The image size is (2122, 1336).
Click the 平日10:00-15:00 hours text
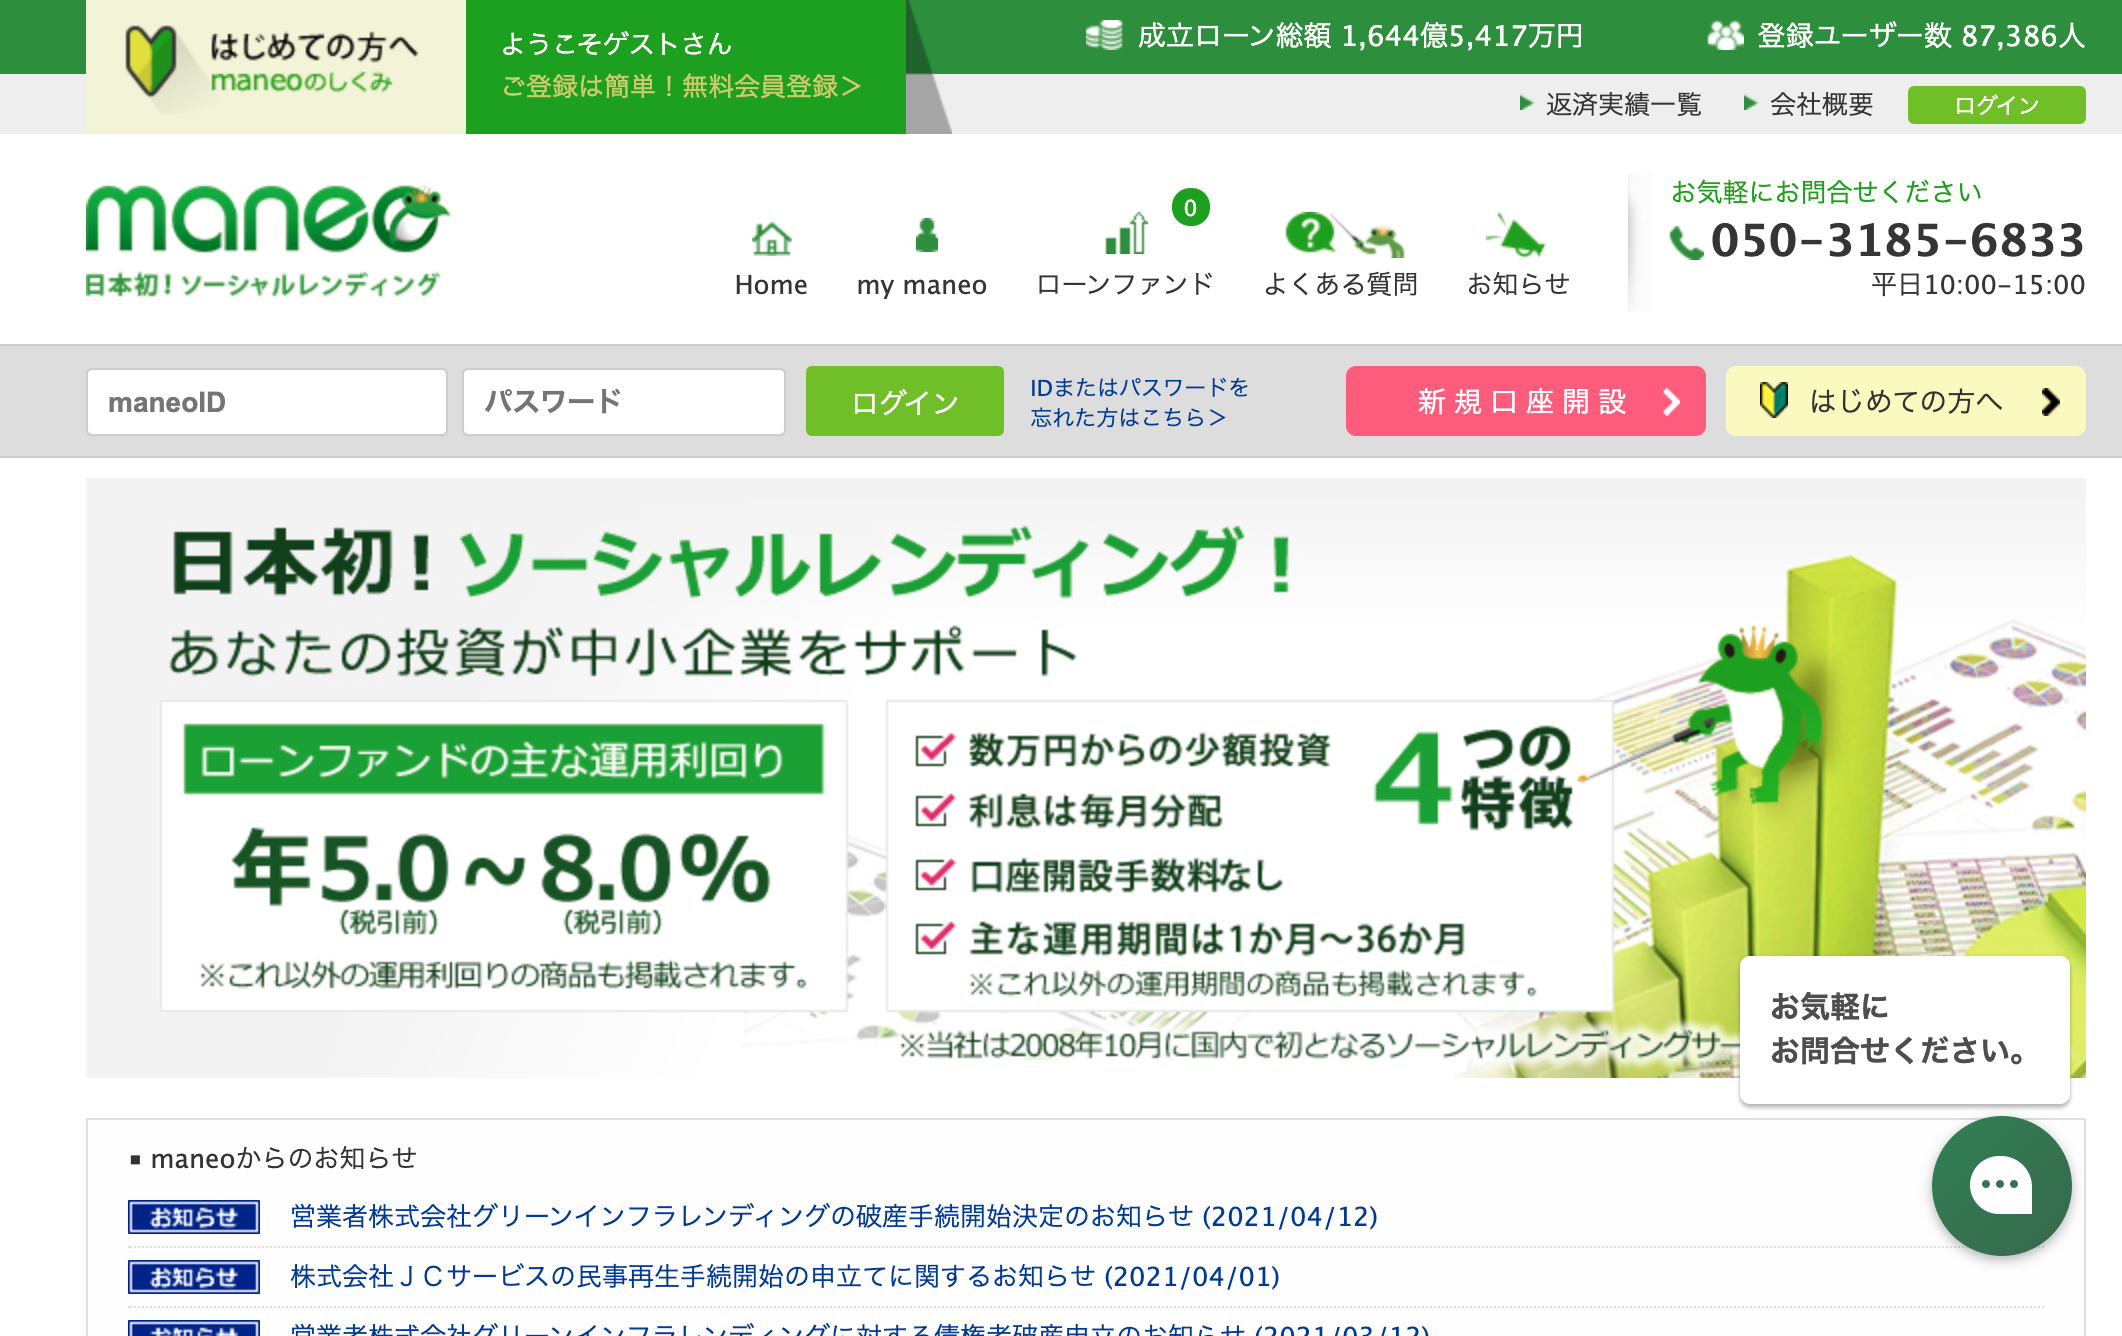coord(1978,285)
